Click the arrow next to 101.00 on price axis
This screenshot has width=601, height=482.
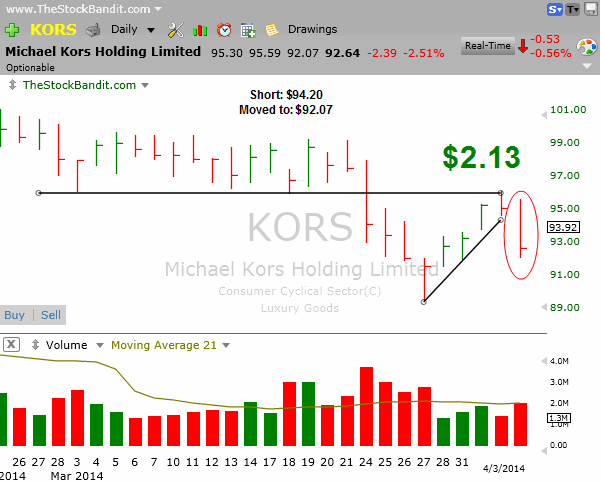(x=544, y=115)
